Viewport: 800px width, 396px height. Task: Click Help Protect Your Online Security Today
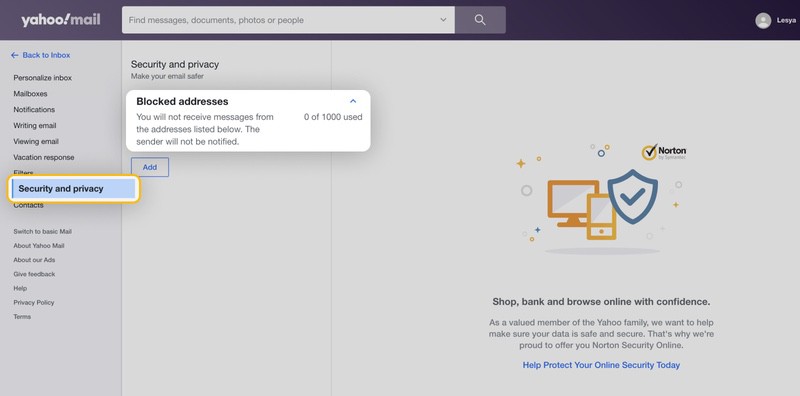[x=601, y=365]
